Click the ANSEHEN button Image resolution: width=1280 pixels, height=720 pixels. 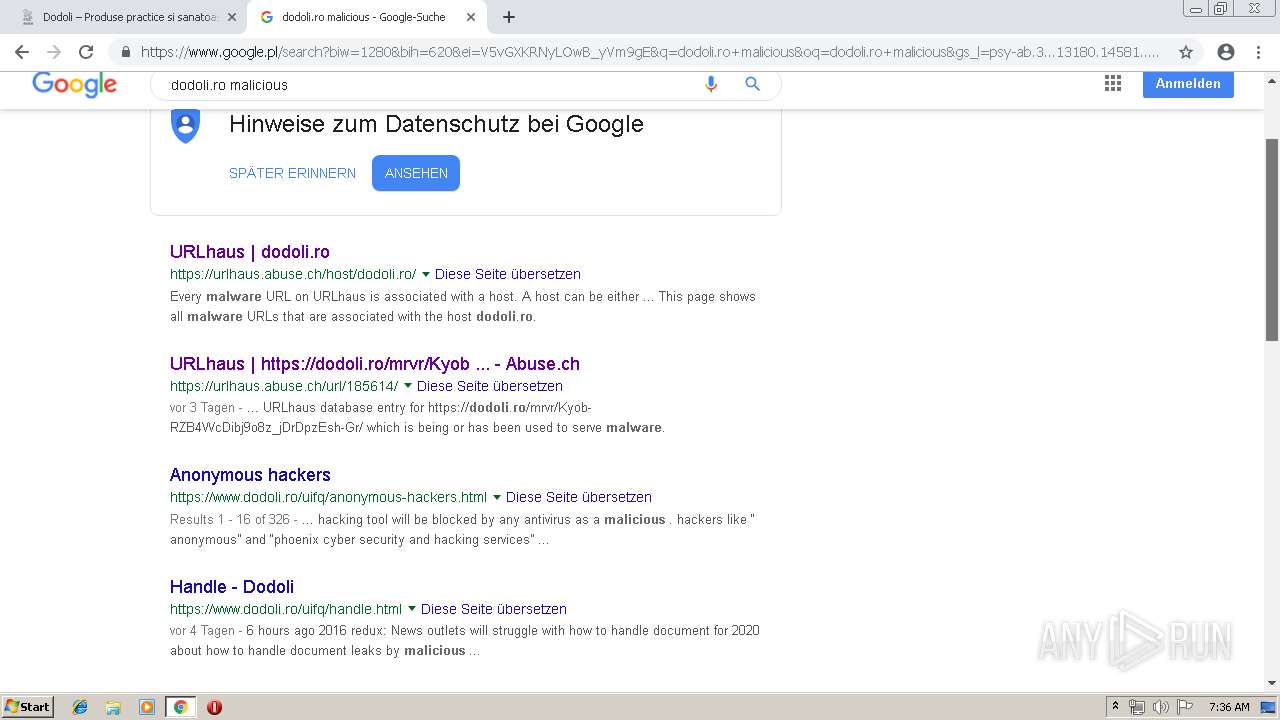pyautogui.click(x=416, y=173)
